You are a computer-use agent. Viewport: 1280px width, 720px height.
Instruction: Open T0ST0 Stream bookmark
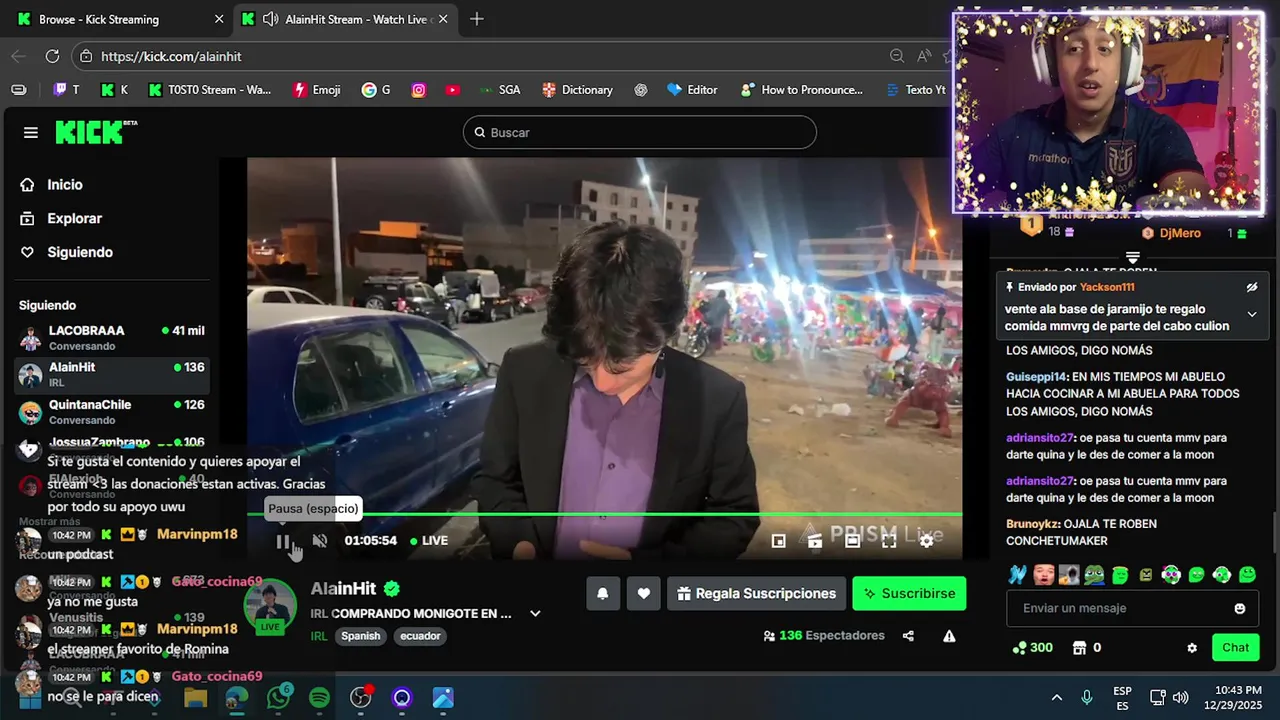[x=211, y=90]
